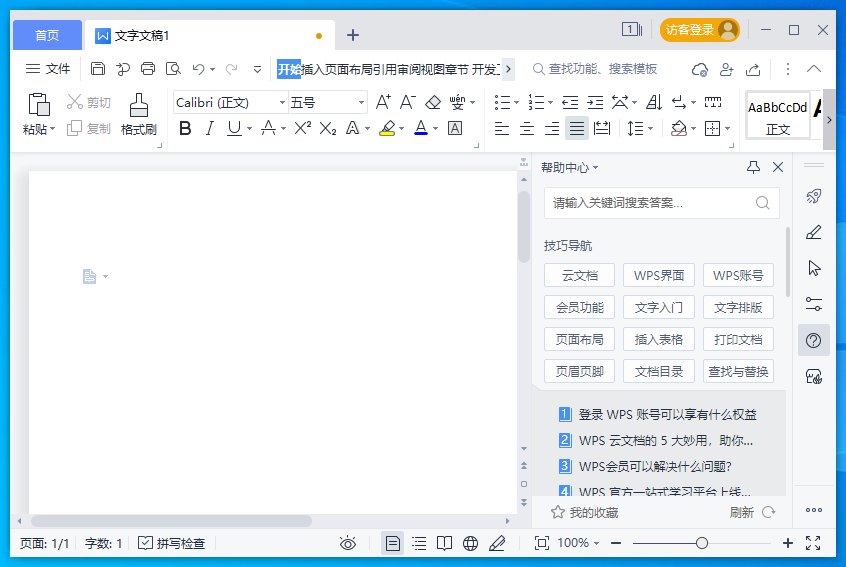Toggle Italic formatting

[210, 128]
